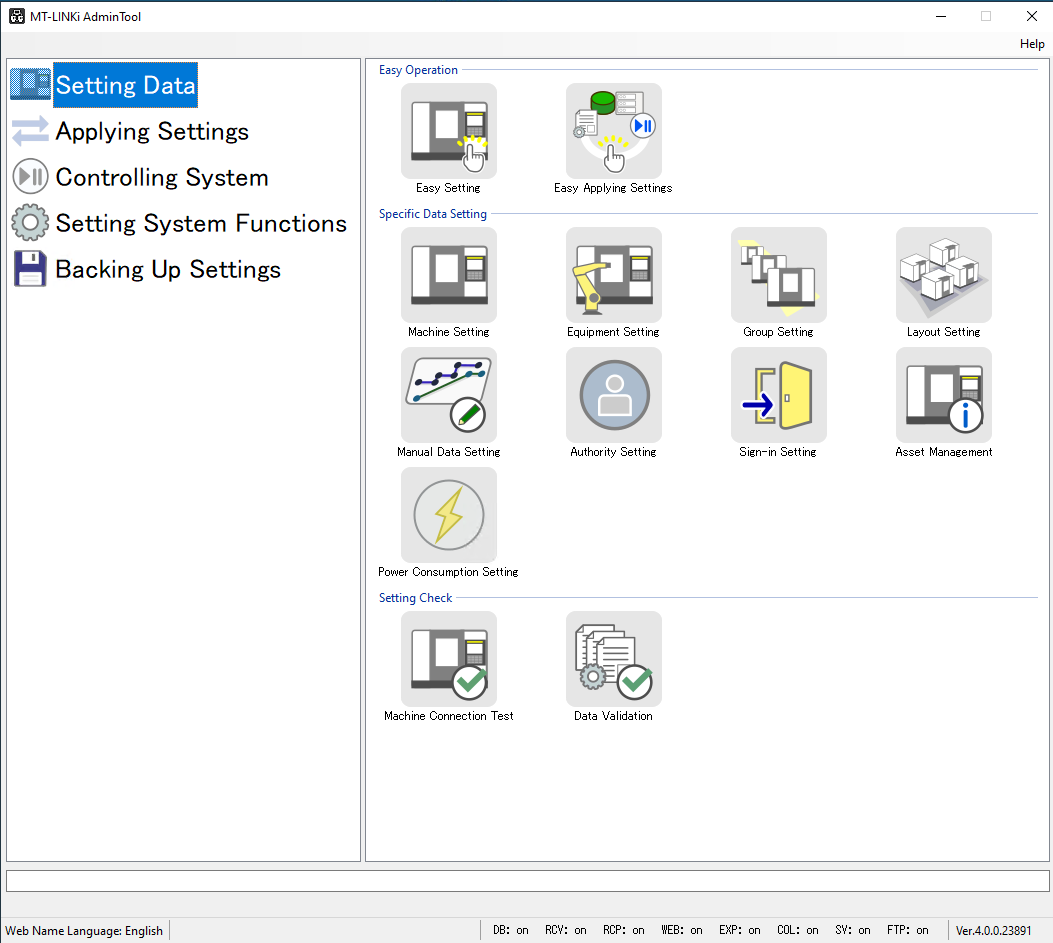This screenshot has width=1053, height=943.
Task: Click the Specific Data Setting section heading
Action: point(432,214)
